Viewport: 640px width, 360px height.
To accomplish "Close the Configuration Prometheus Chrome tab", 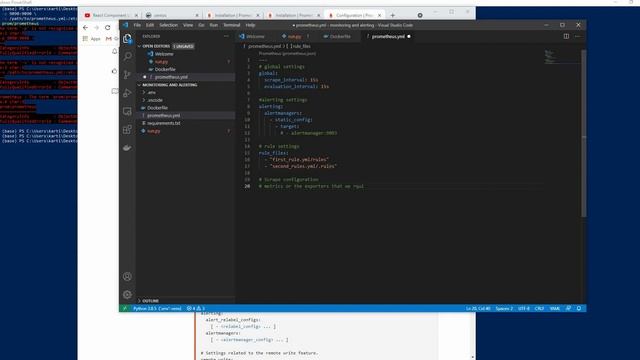I will click(x=380, y=16).
